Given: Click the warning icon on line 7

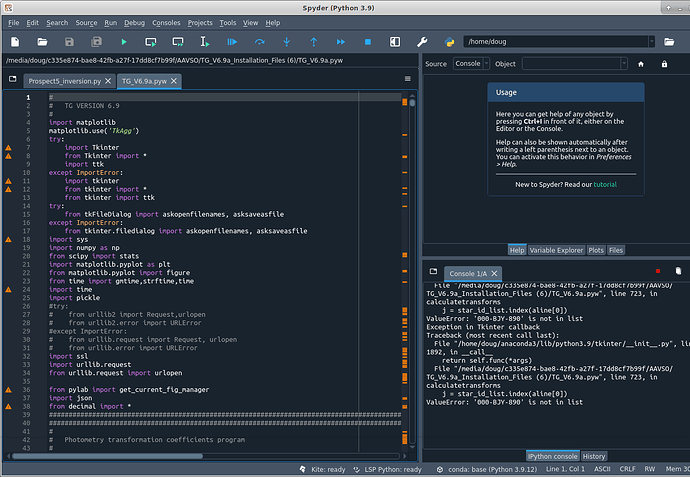Looking at the screenshot, I should [8, 147].
